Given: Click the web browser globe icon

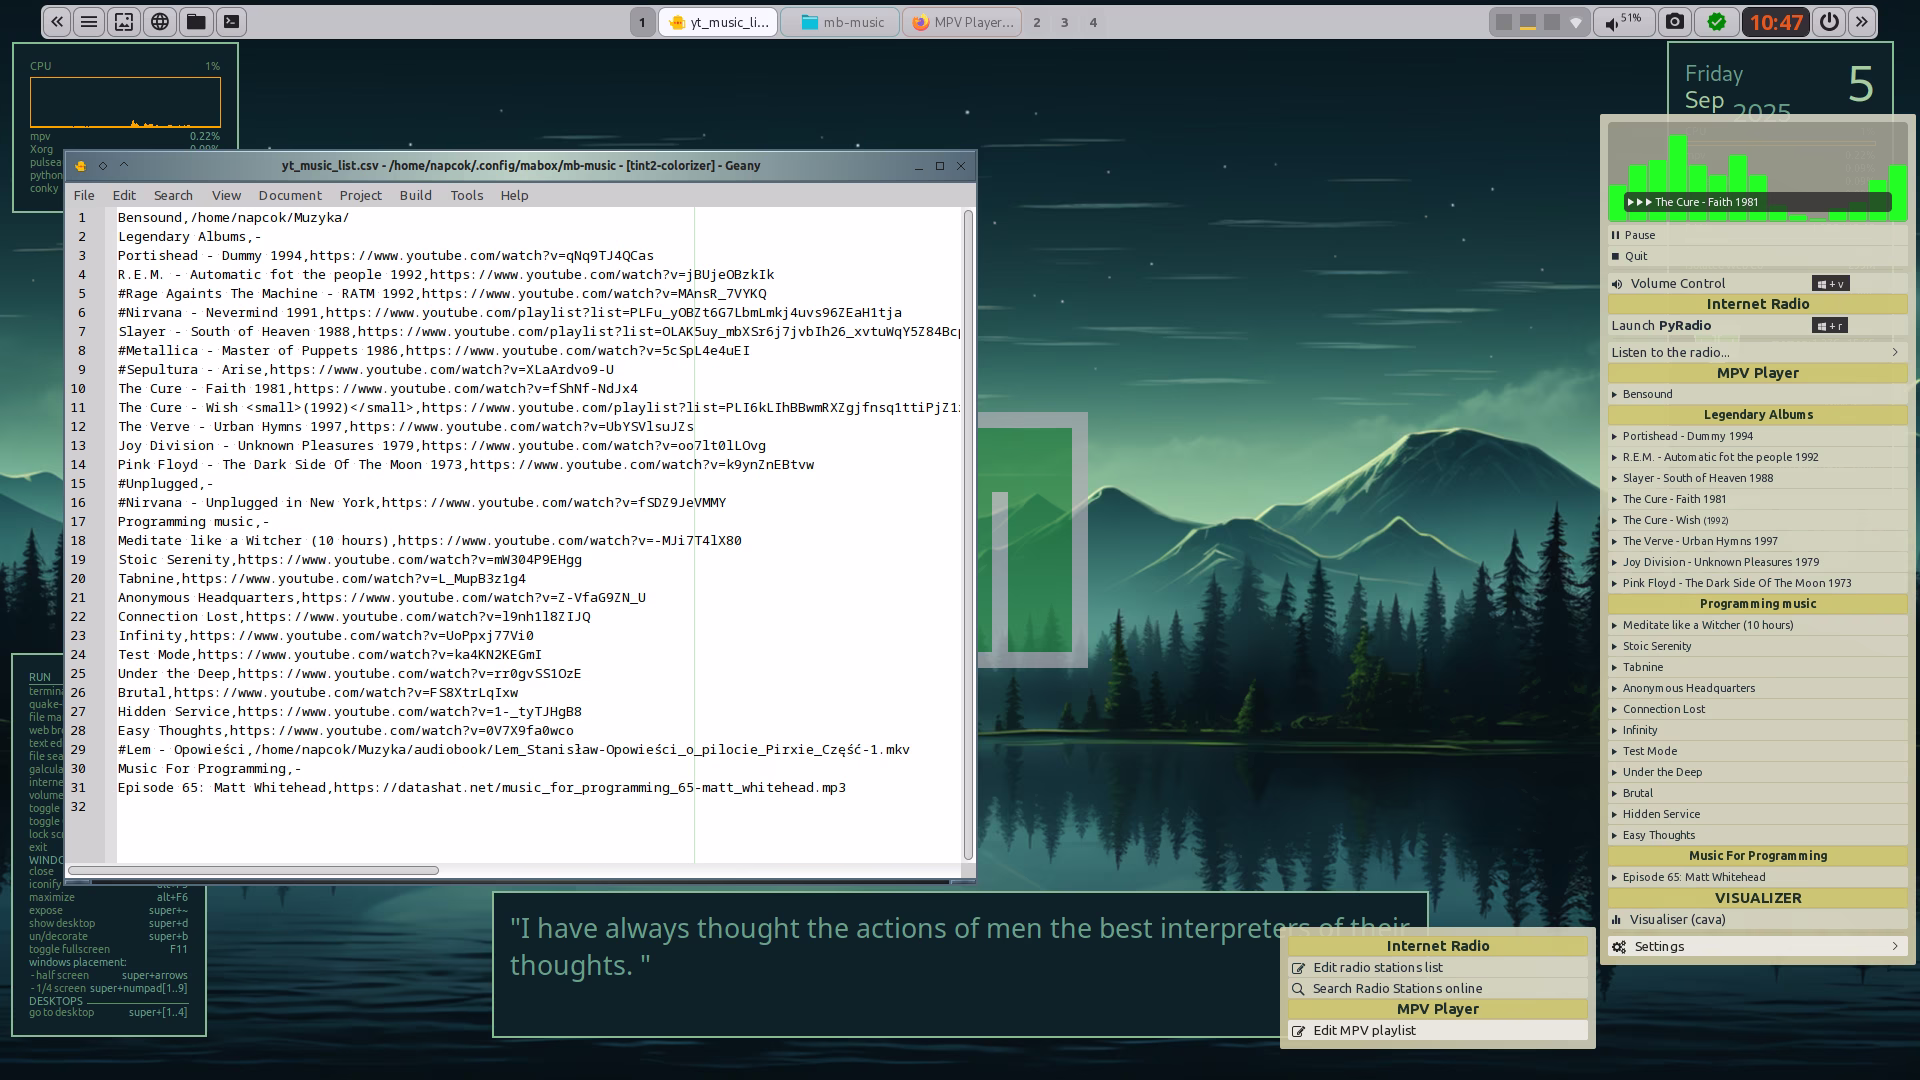Looking at the screenshot, I should pyautogui.click(x=160, y=22).
